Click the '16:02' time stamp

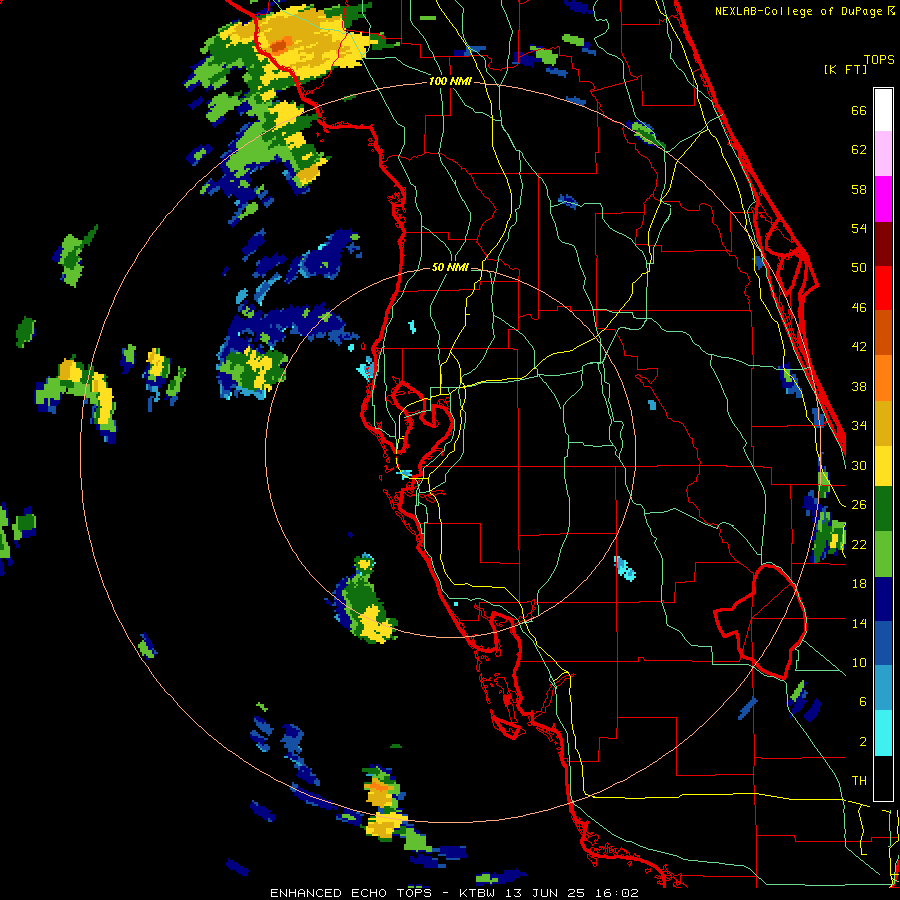[x=617, y=893]
